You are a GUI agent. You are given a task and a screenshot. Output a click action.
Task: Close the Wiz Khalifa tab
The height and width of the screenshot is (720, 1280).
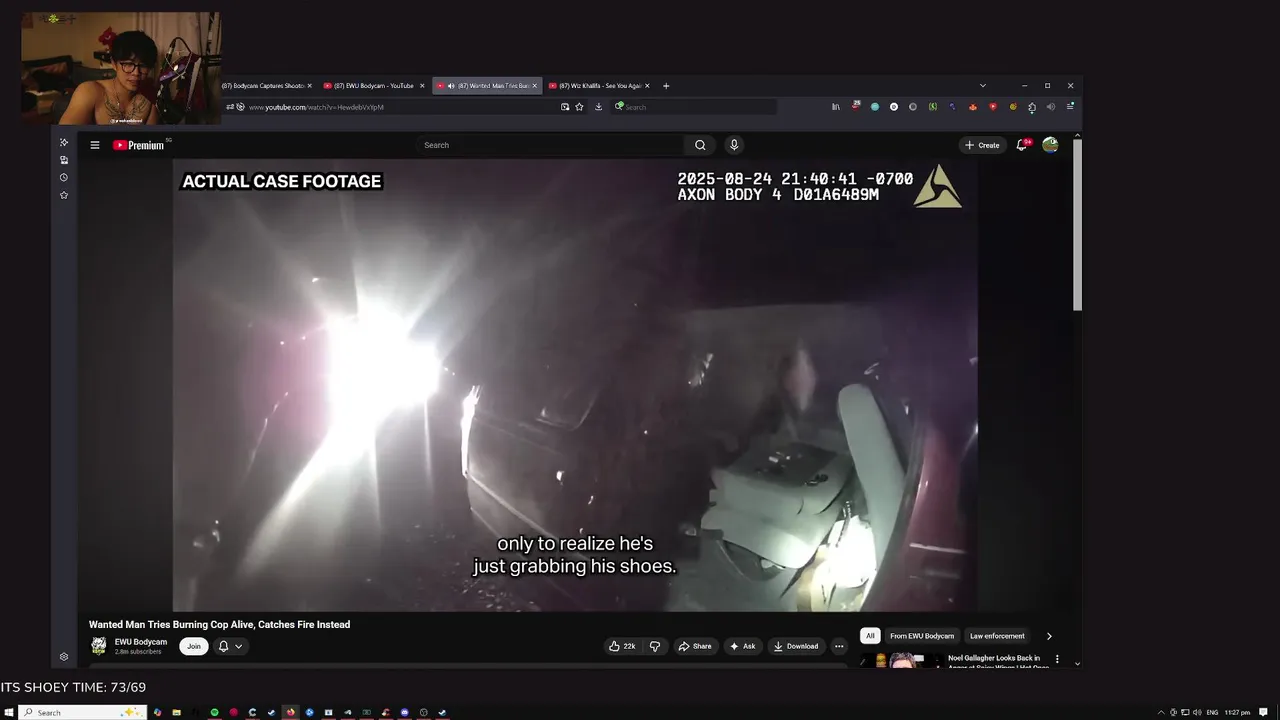(x=647, y=86)
